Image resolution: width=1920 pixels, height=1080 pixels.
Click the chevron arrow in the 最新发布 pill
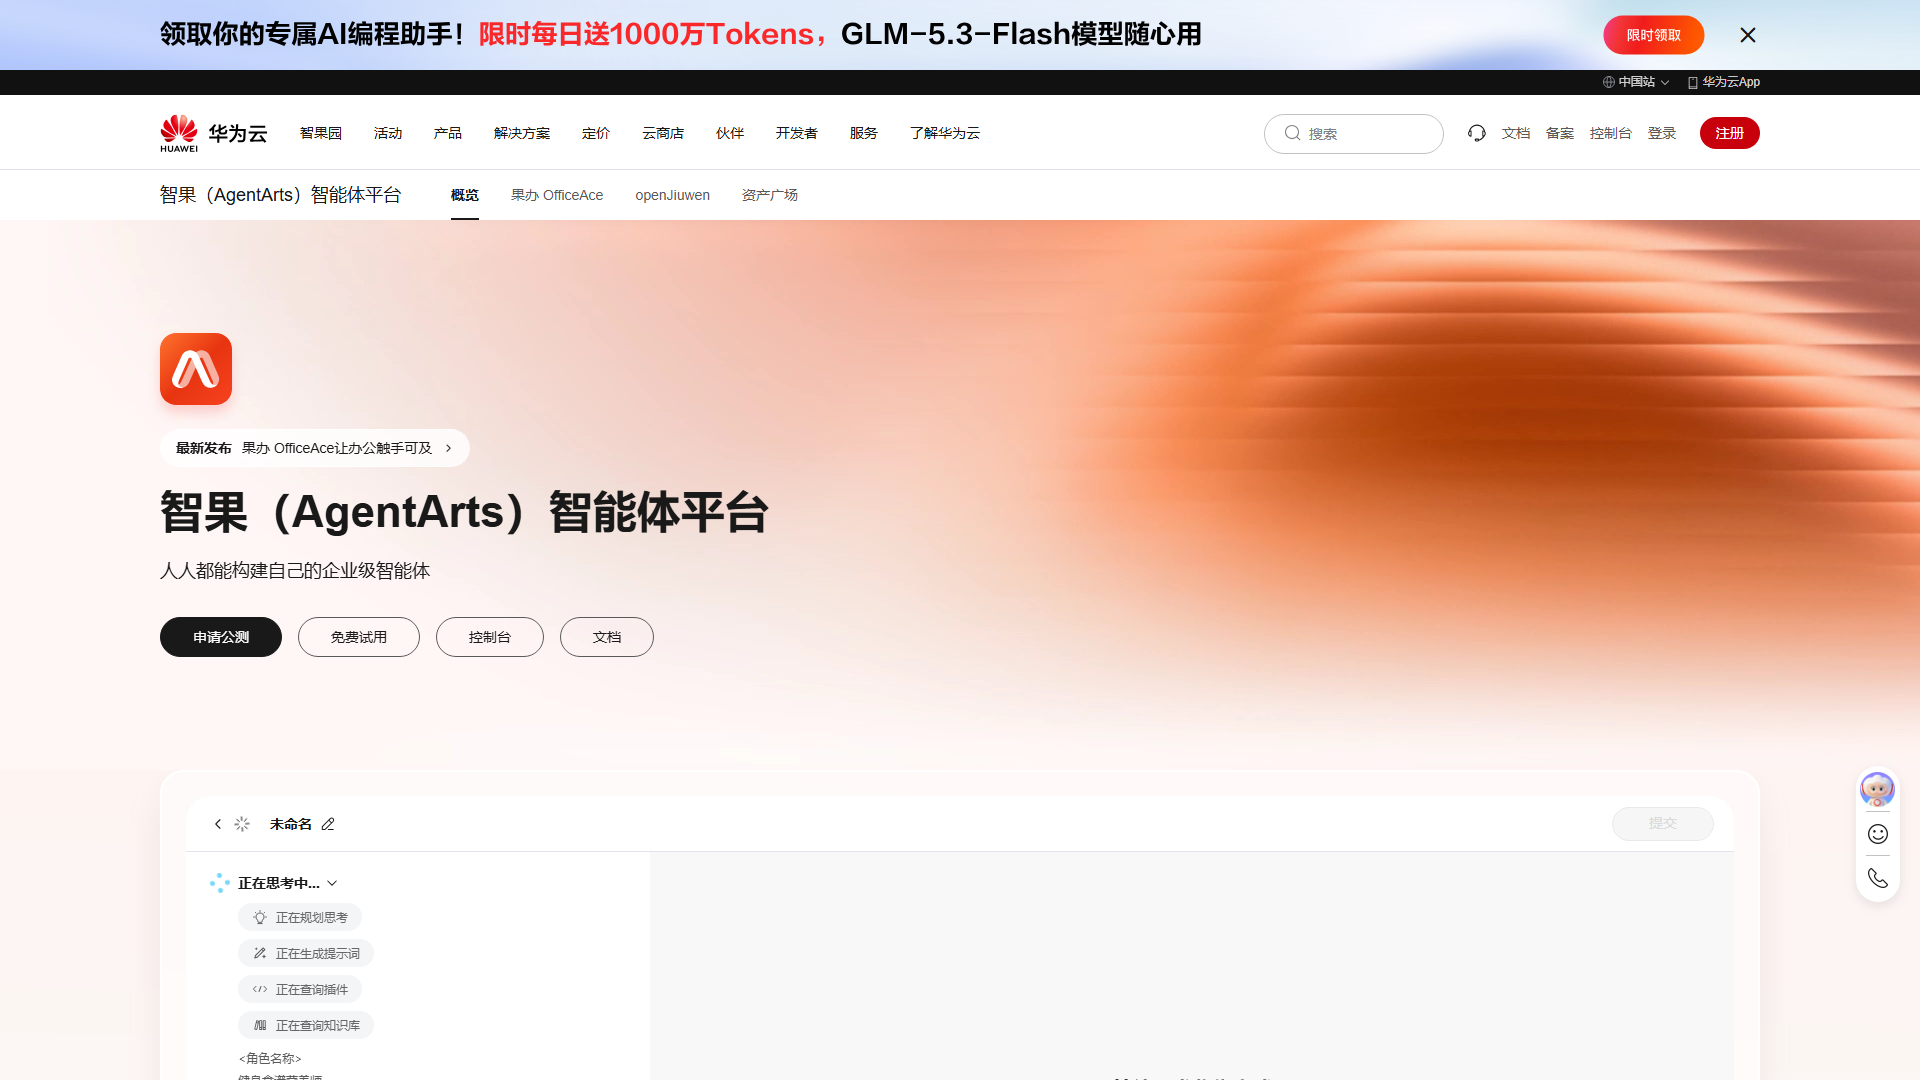pos(449,448)
